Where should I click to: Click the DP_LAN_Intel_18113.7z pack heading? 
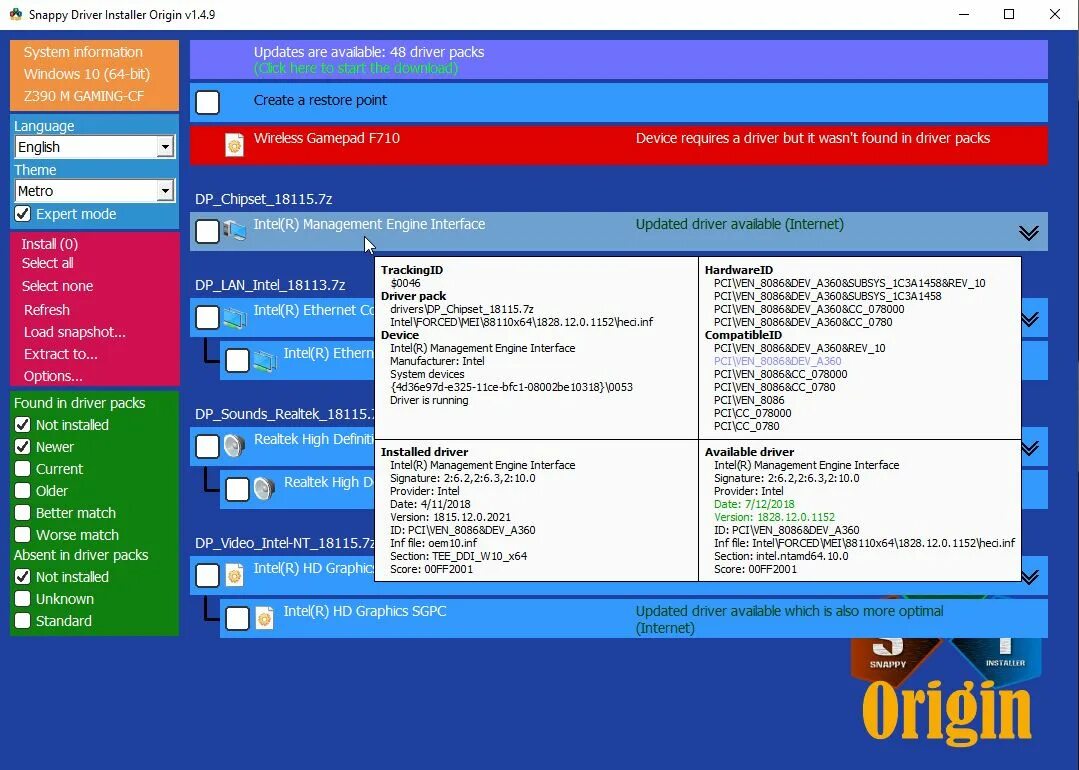[270, 285]
